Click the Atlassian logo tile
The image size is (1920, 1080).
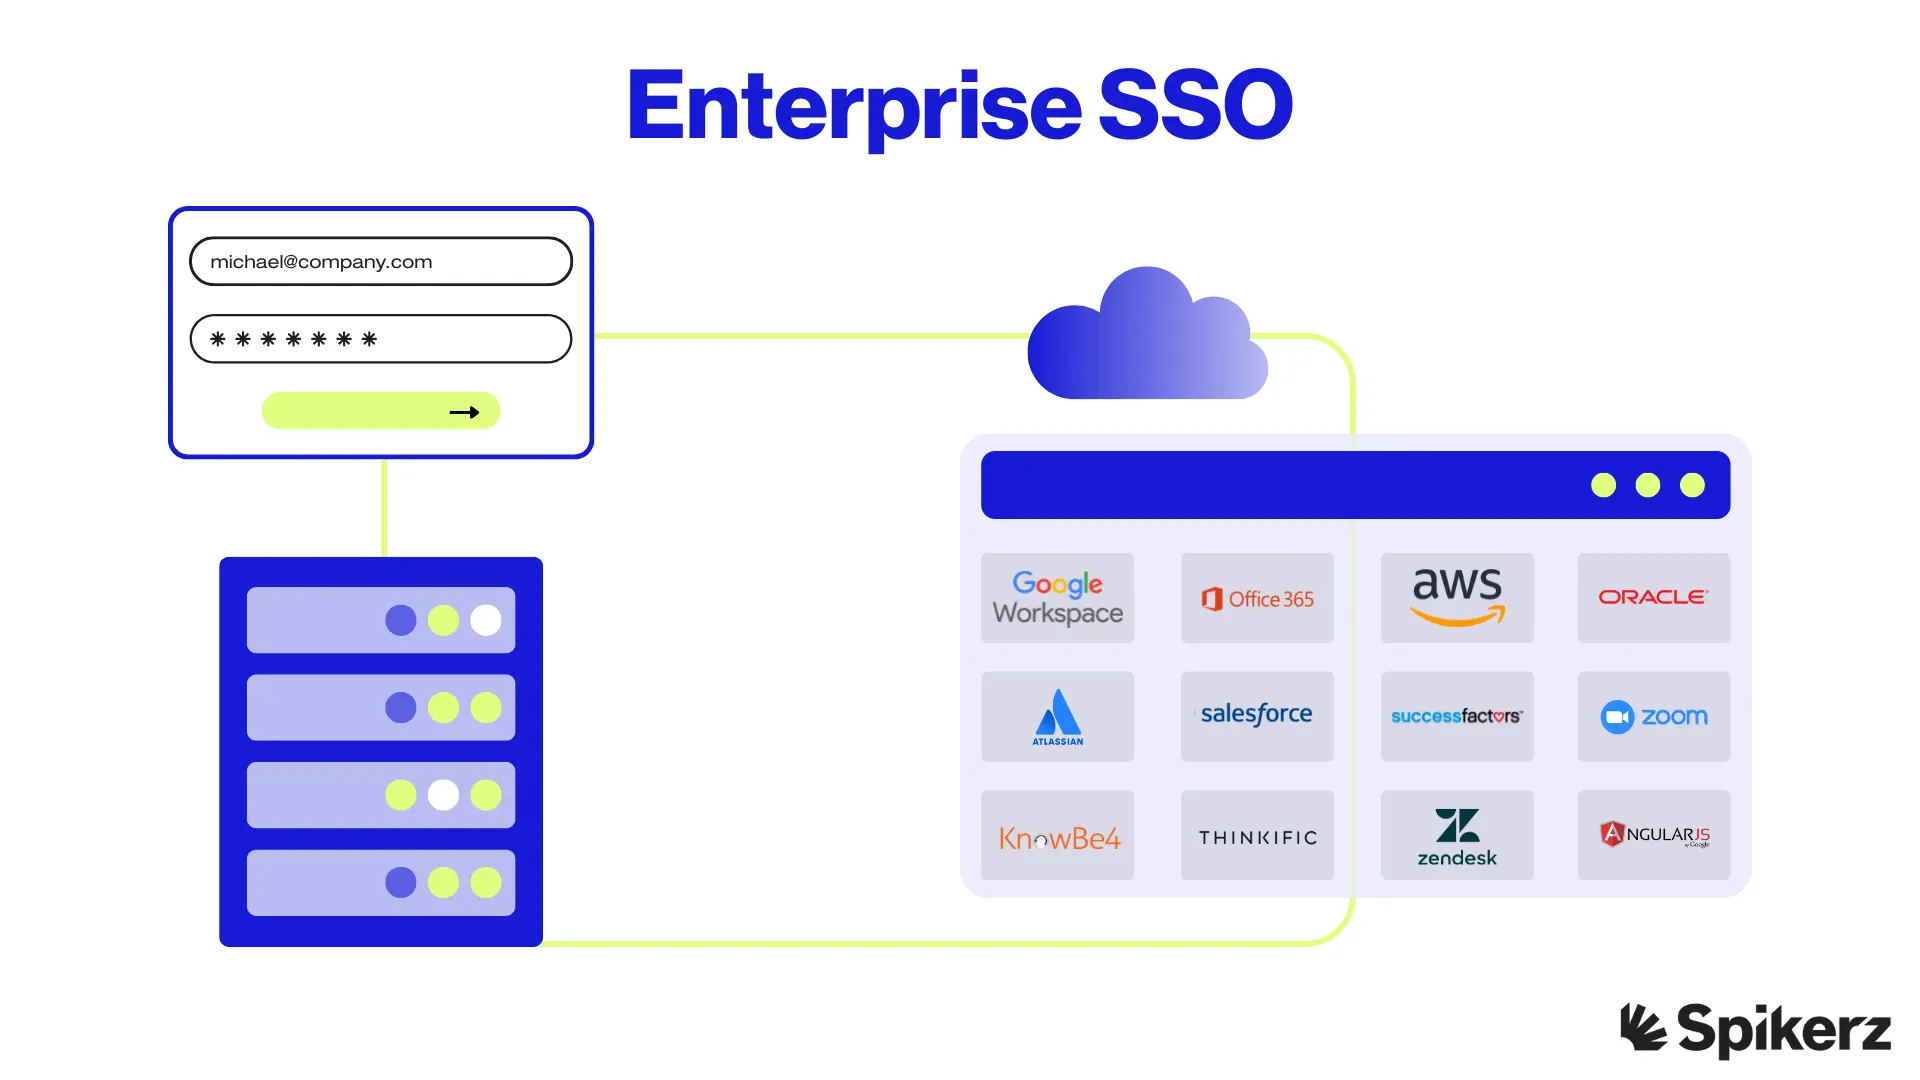1057,716
